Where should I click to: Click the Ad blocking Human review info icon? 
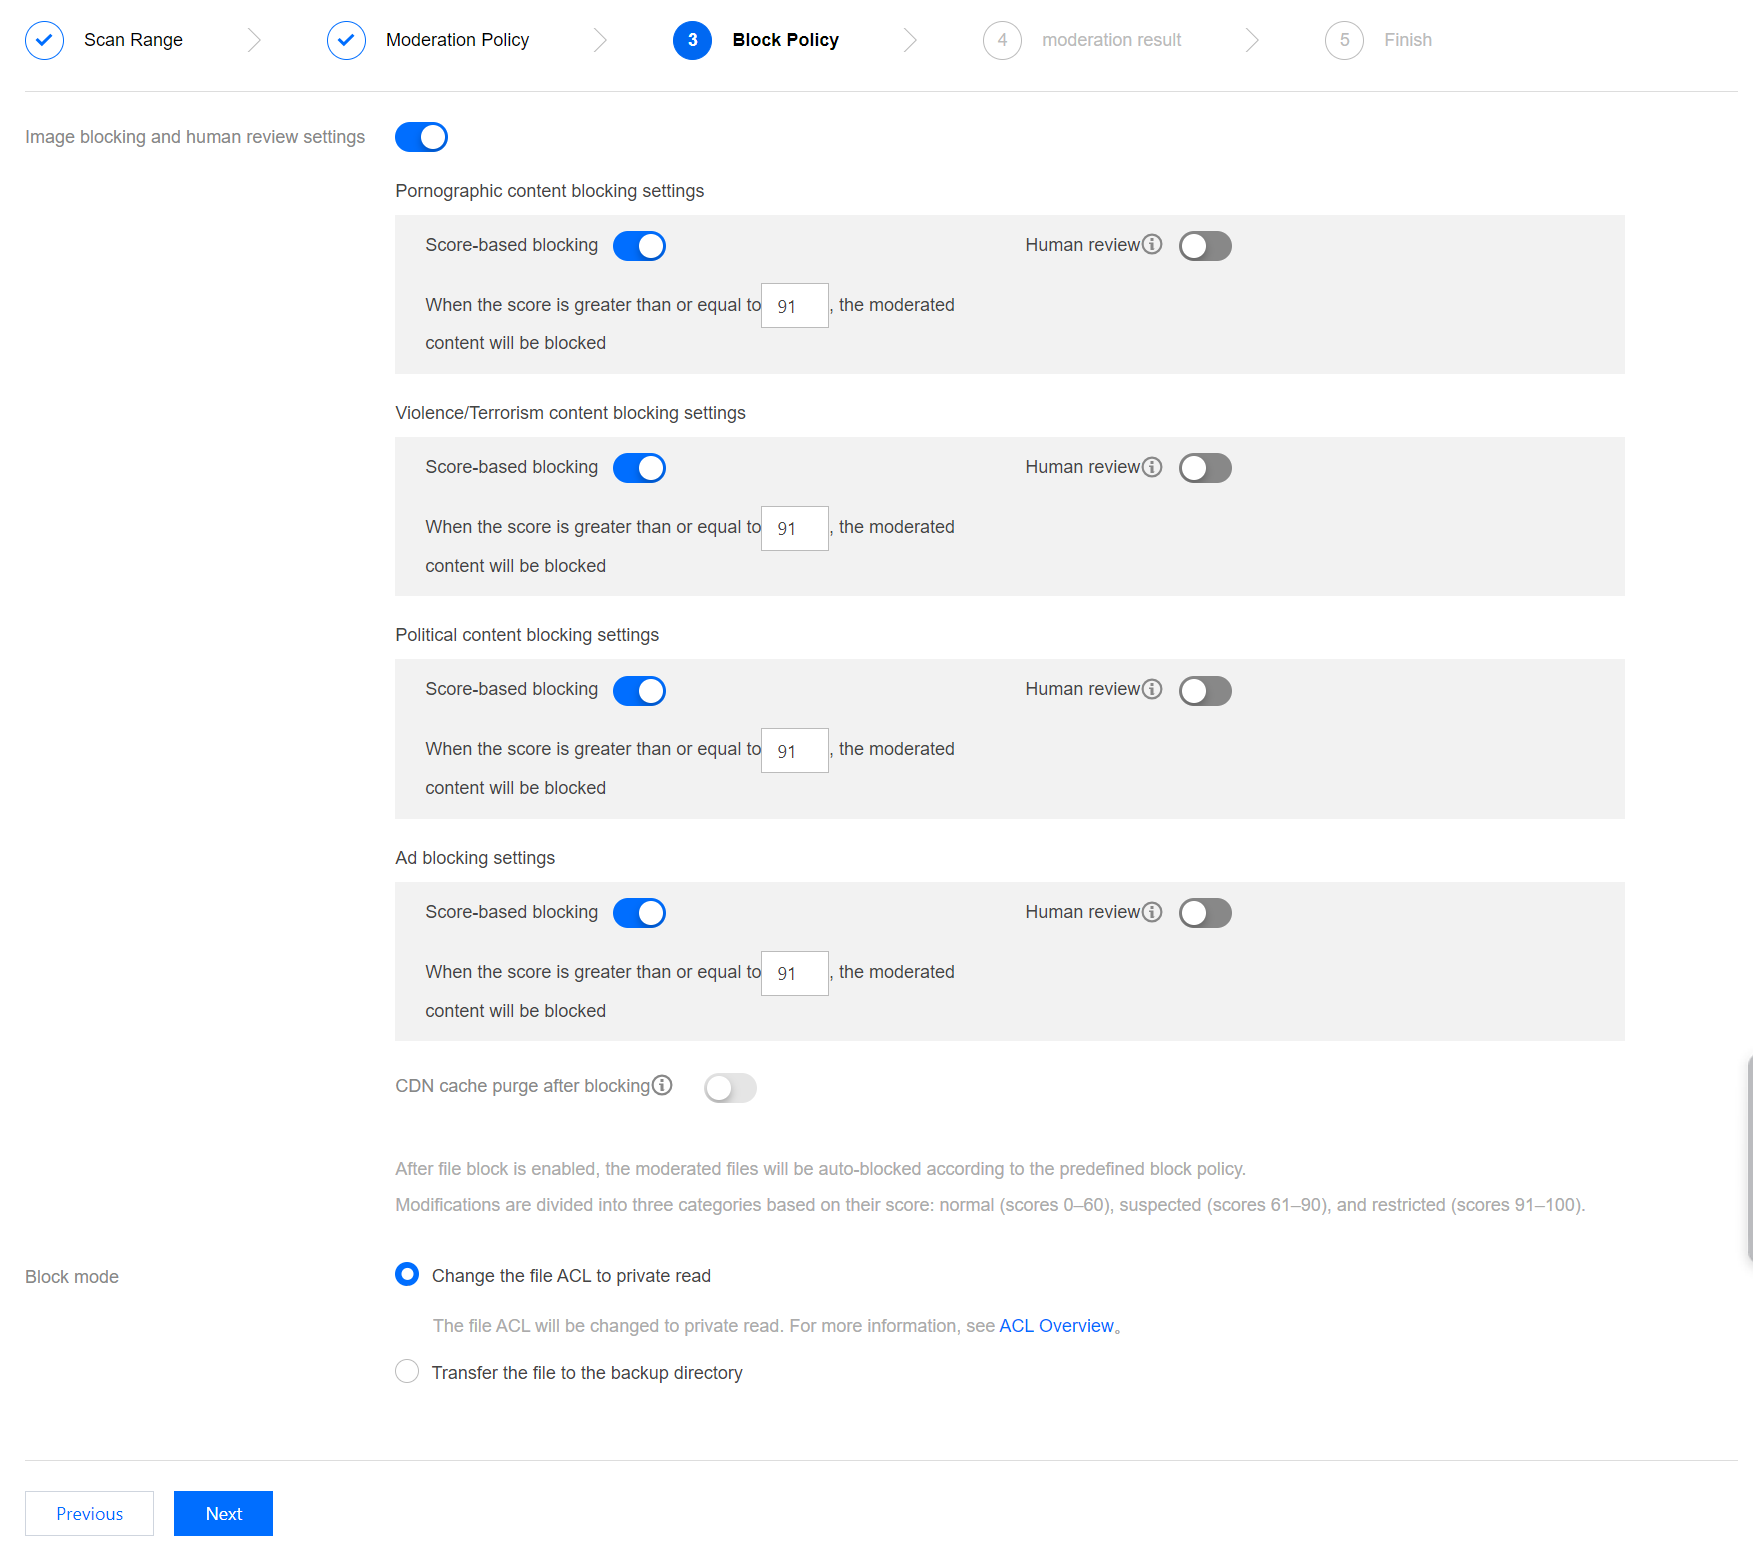pos(1152,912)
